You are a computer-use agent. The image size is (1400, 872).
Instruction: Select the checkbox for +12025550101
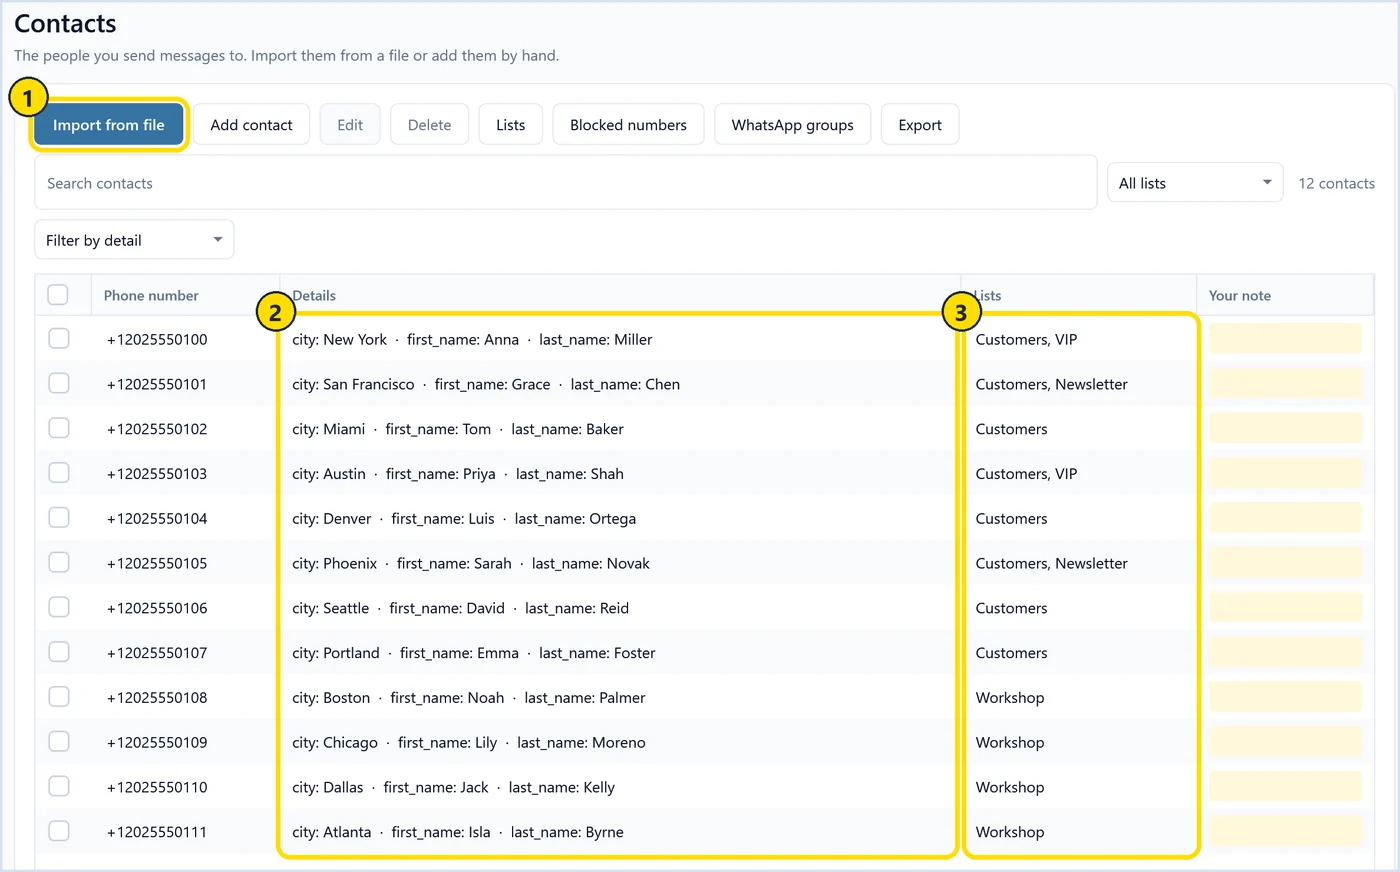pyautogui.click(x=59, y=384)
